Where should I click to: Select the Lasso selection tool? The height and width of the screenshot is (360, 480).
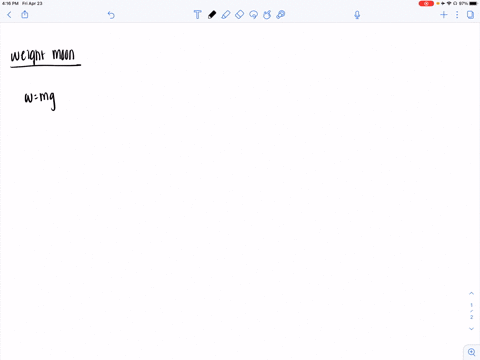253,15
